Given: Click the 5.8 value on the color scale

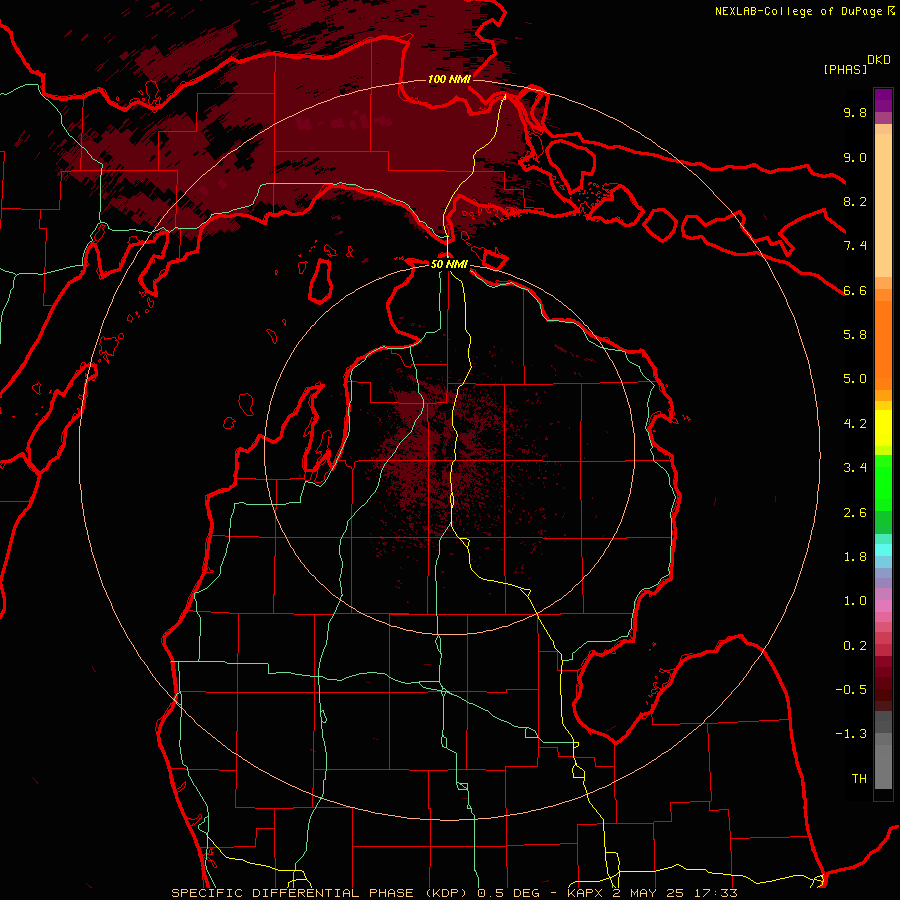Looking at the screenshot, I should tap(855, 335).
